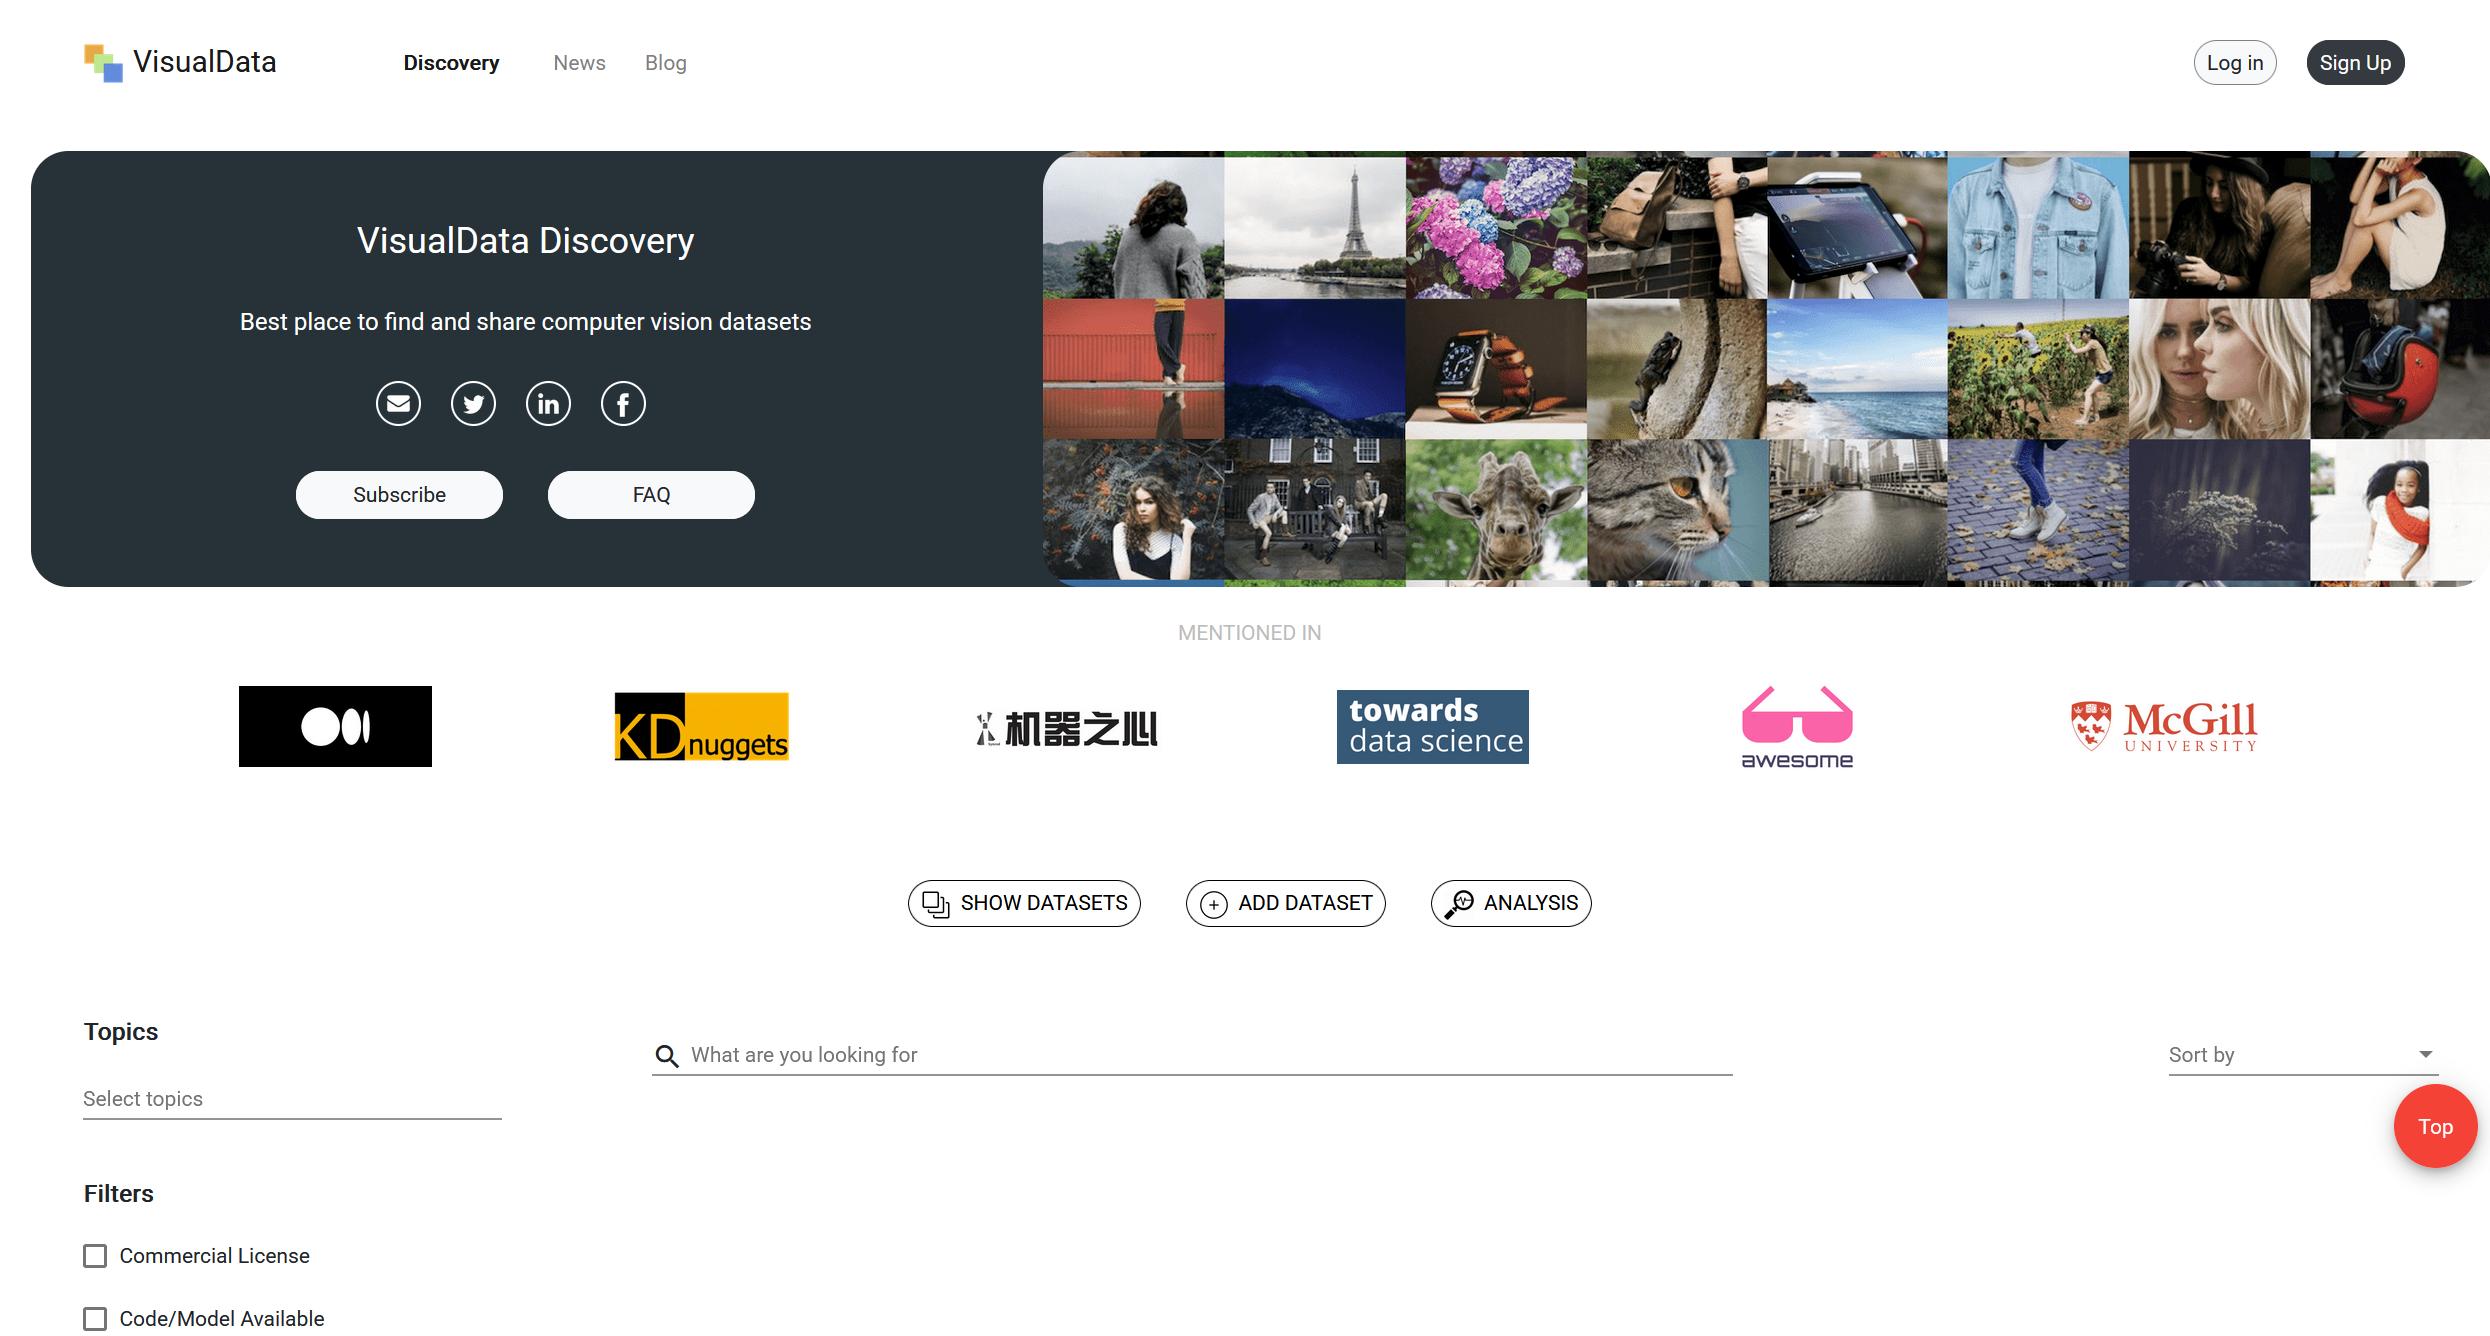Click the VisualData logo icon
2490x1336 pixels.
click(x=103, y=63)
